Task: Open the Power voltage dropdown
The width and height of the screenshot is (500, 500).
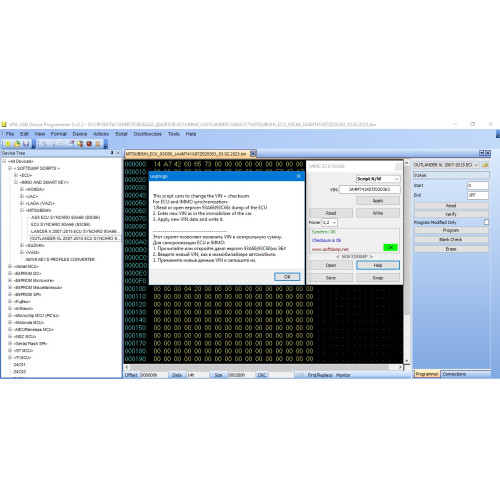Action: pos(329,222)
